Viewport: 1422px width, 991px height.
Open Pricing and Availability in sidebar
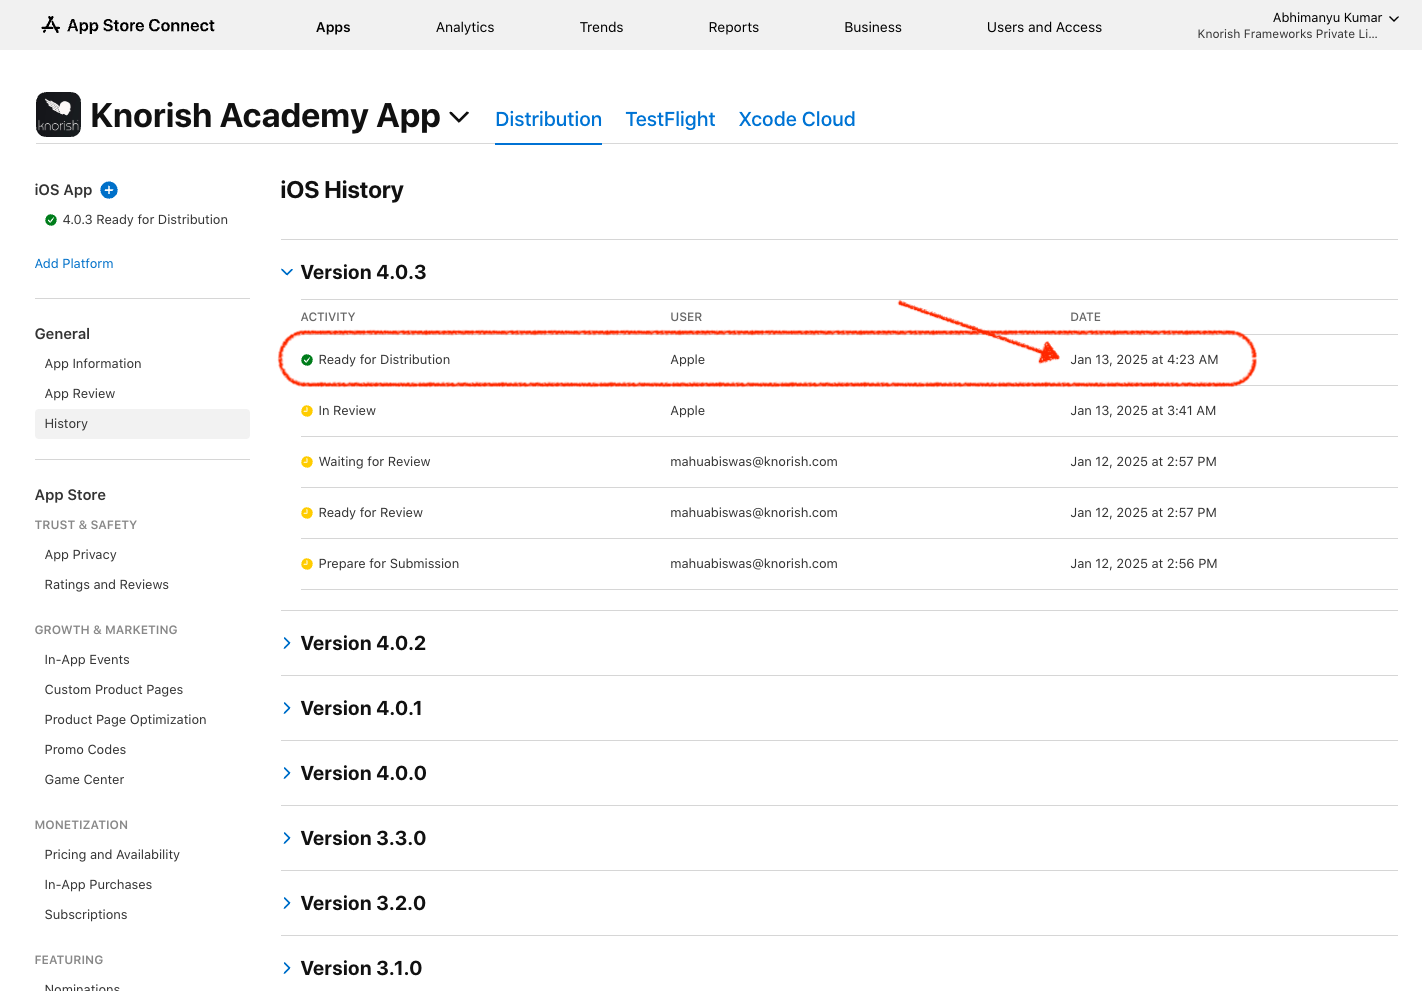click(x=112, y=855)
